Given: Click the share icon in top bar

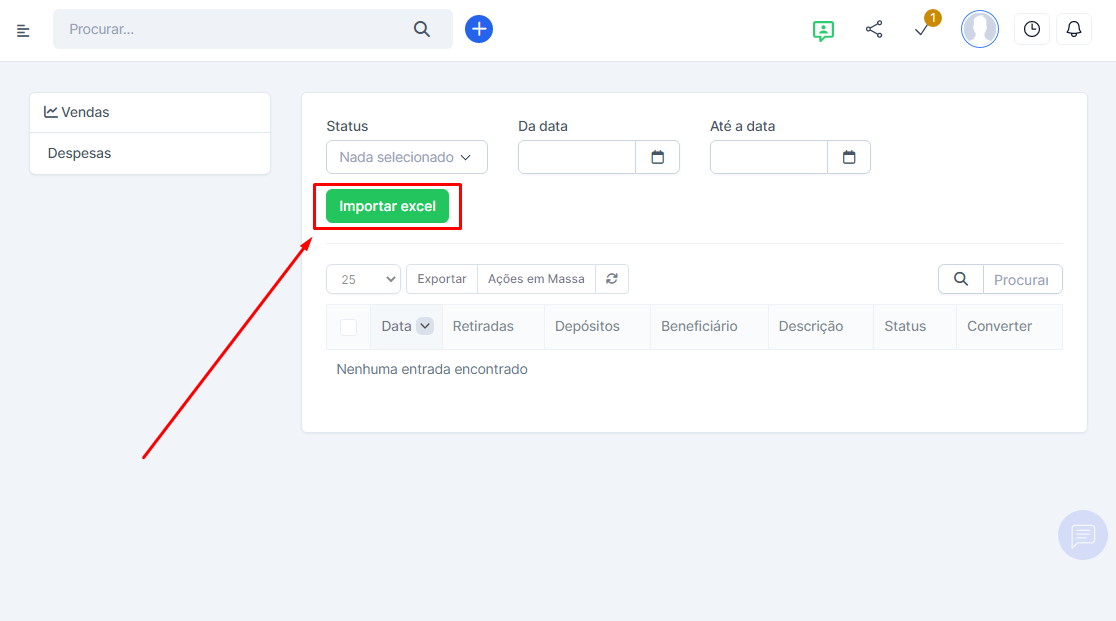Looking at the screenshot, I should [x=874, y=30].
